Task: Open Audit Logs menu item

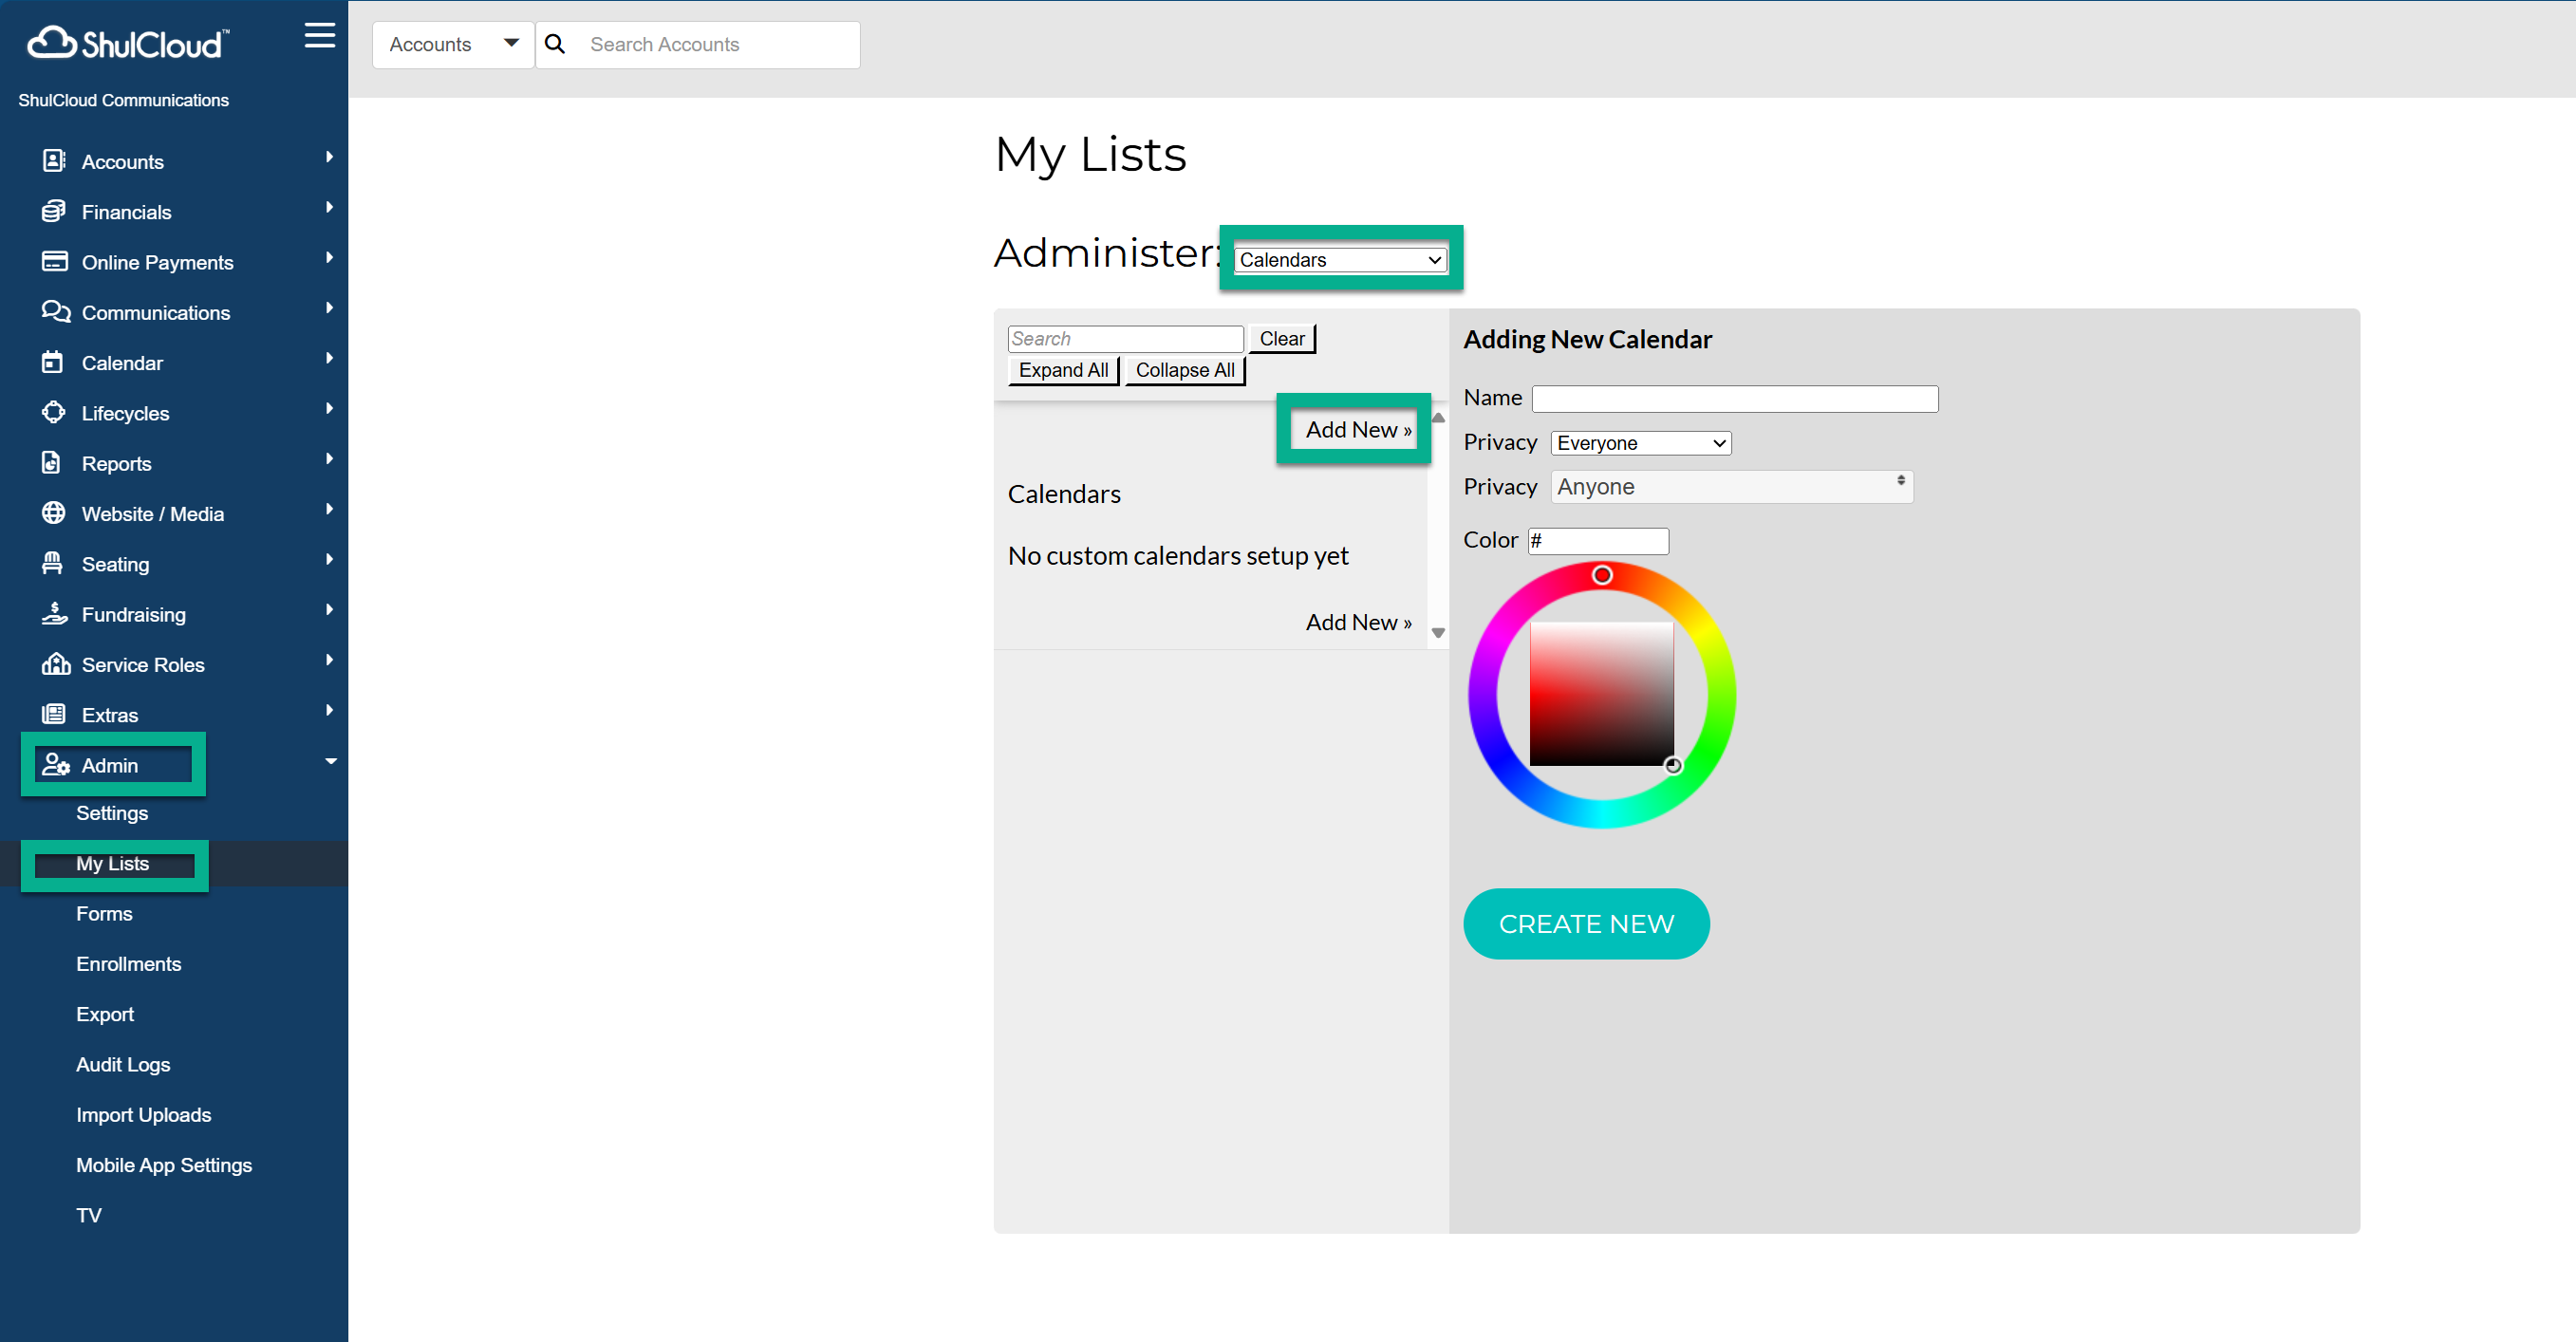Action: click(x=123, y=1064)
